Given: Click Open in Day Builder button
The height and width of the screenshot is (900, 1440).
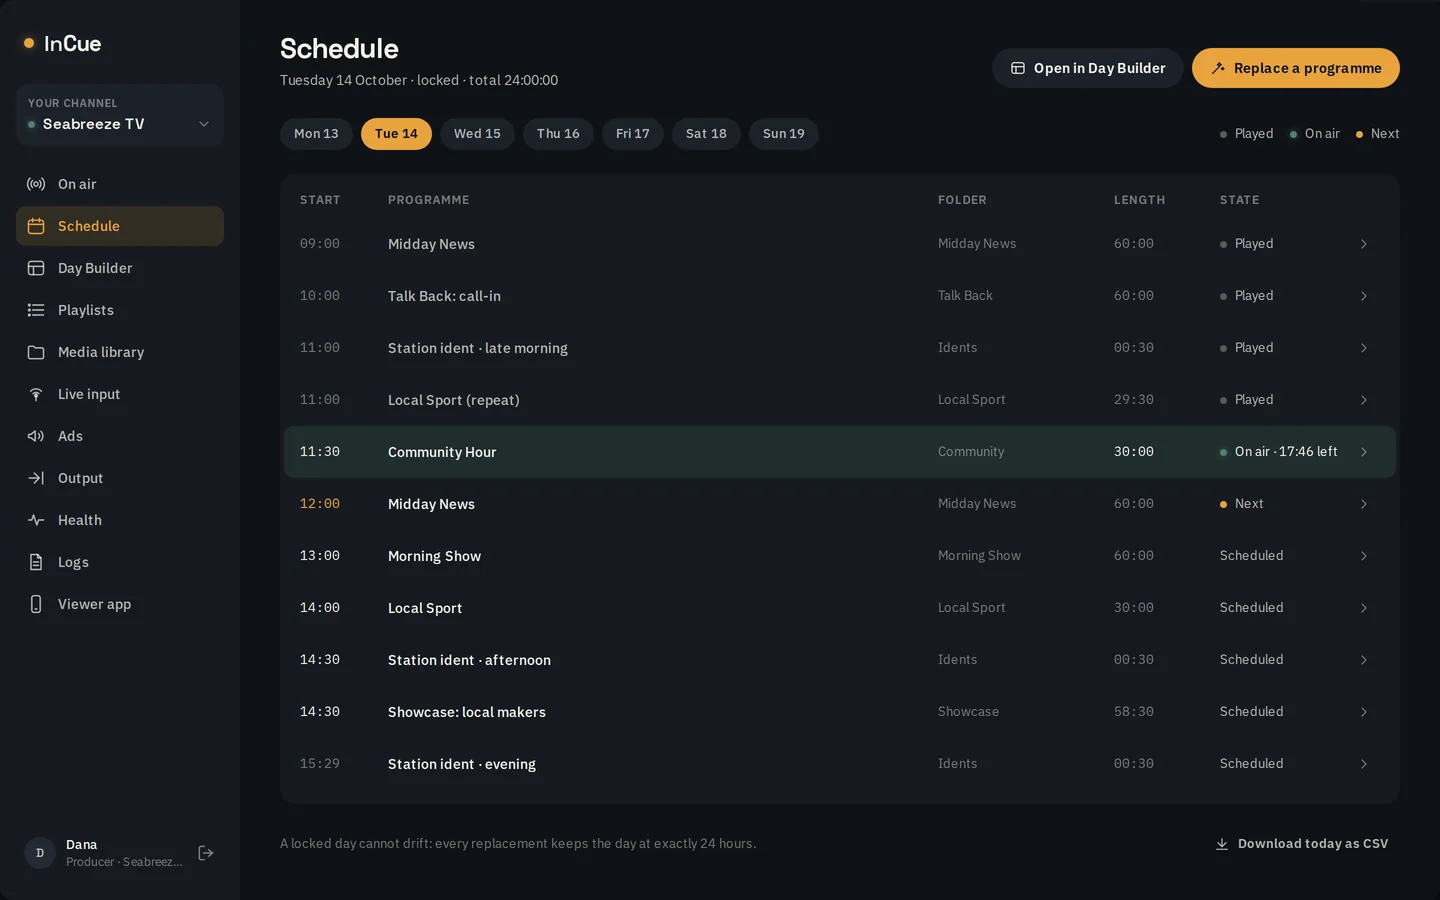Looking at the screenshot, I should coord(1088,68).
